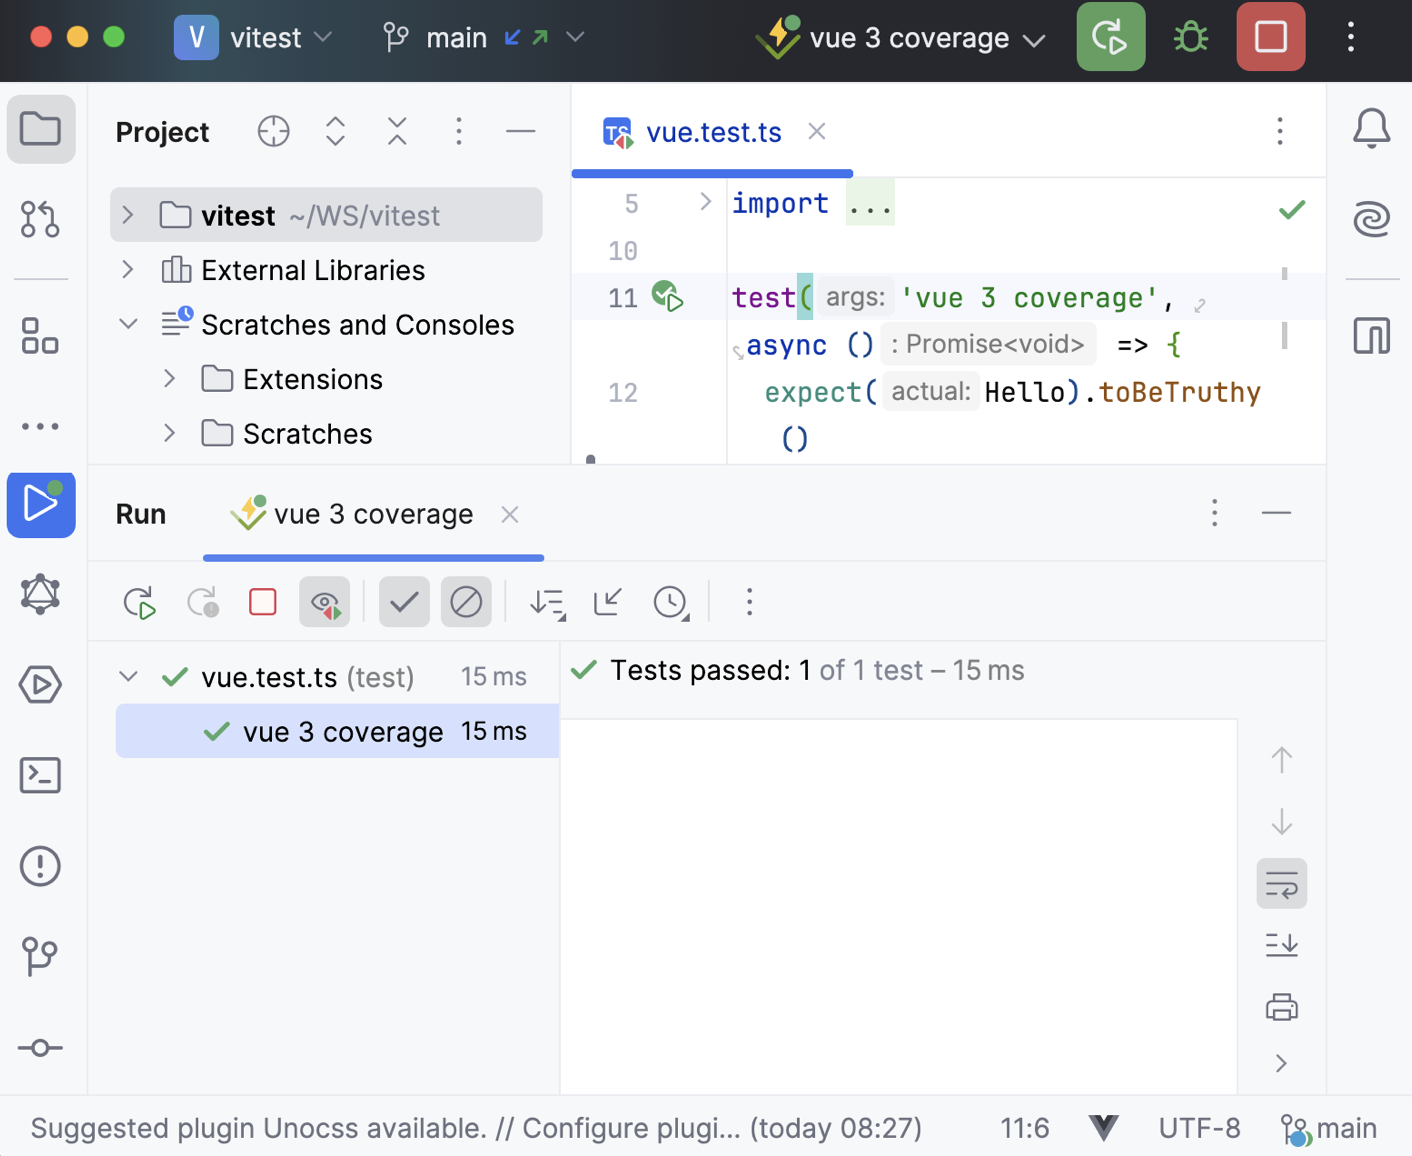
Task: Rerun tests in the Run toolbar
Action: (x=140, y=602)
